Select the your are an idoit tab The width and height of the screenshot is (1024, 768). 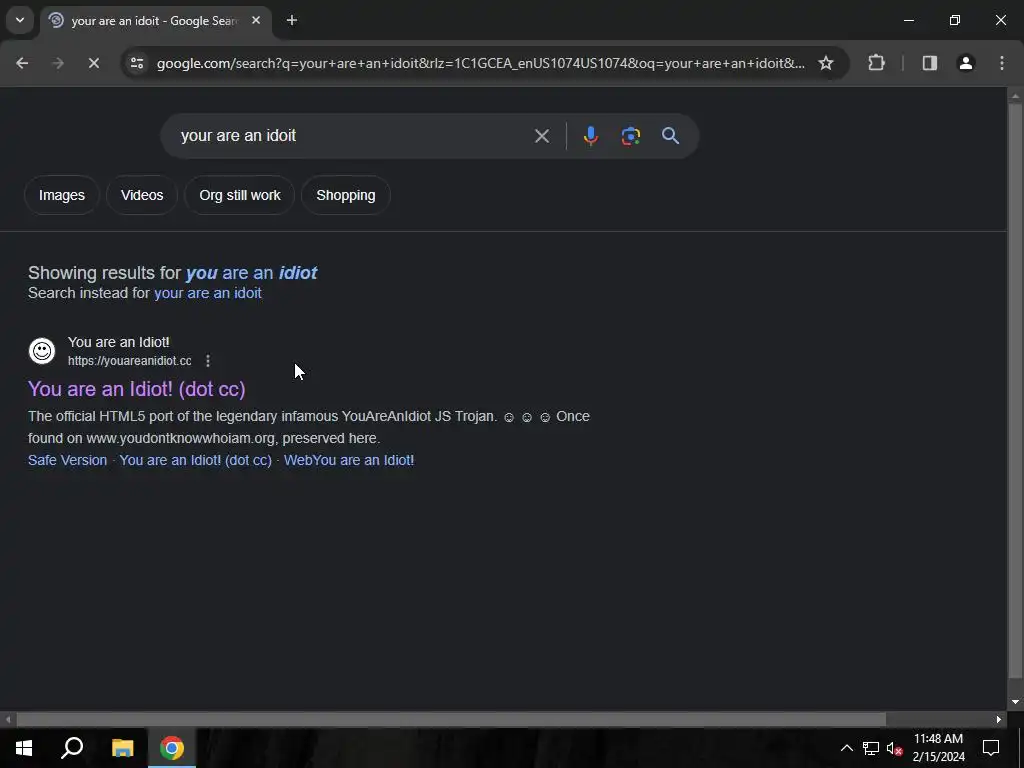[x=154, y=20]
